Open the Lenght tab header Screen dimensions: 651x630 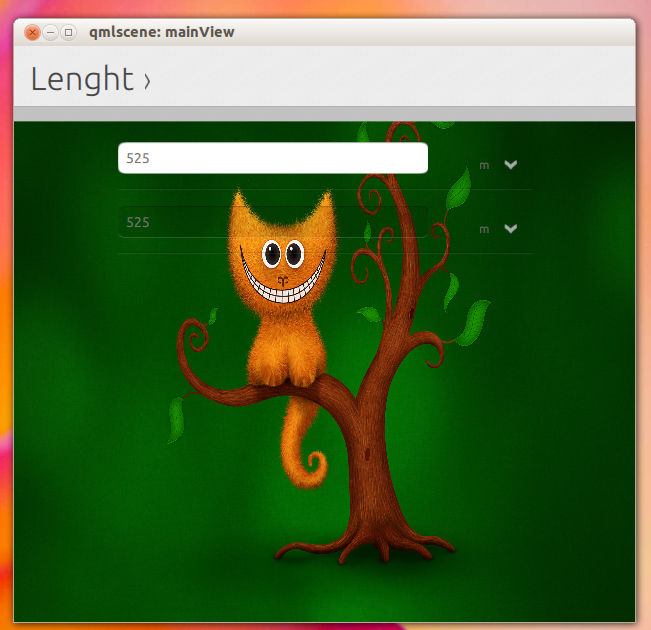(82, 79)
